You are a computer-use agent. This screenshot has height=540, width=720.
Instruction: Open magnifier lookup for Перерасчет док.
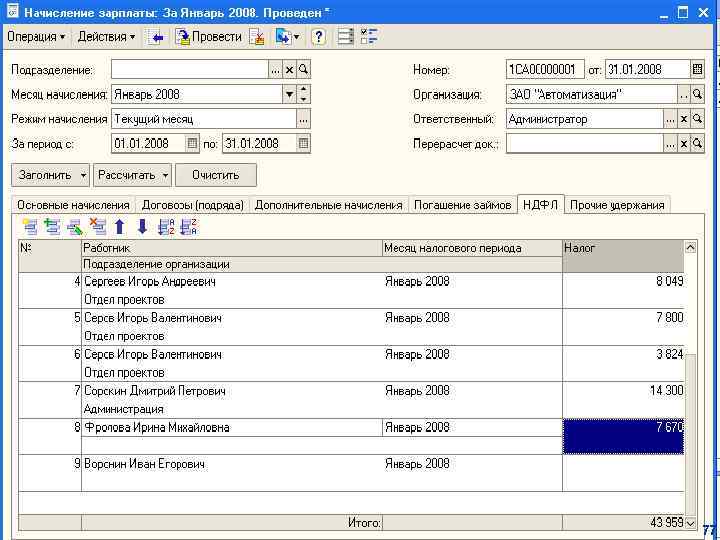tap(698, 144)
